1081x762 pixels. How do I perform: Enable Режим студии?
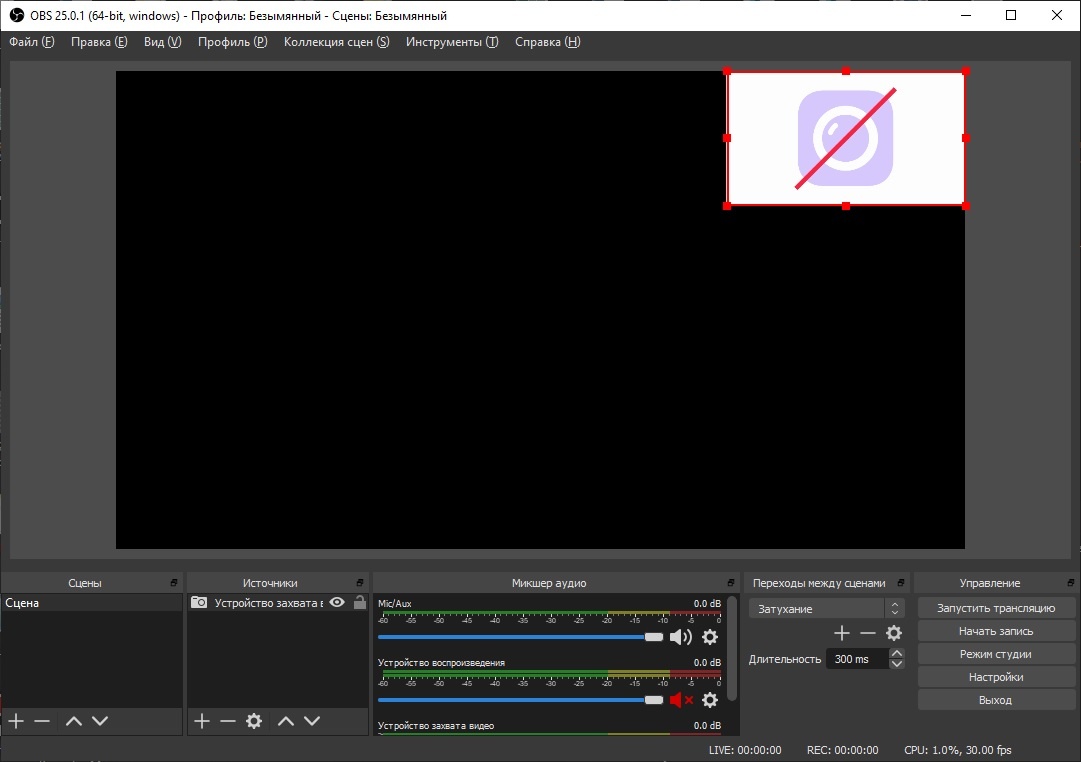pos(996,654)
